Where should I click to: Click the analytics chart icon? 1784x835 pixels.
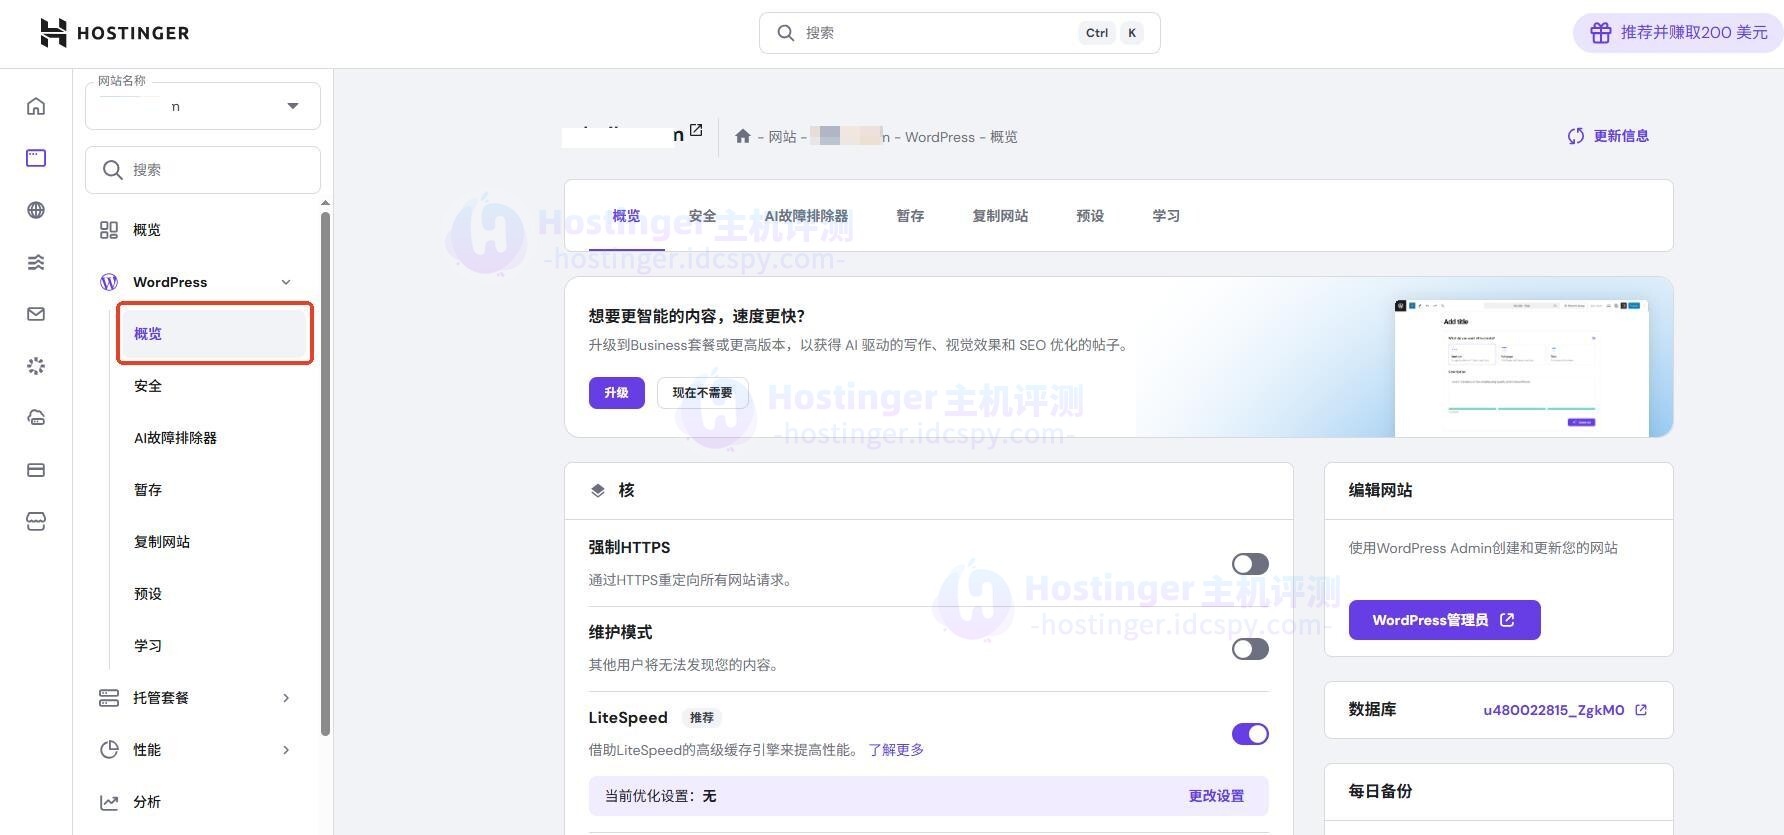click(109, 802)
